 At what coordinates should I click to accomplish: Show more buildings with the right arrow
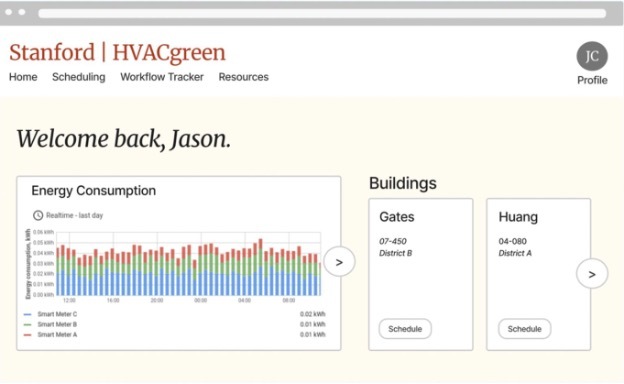[592, 274]
